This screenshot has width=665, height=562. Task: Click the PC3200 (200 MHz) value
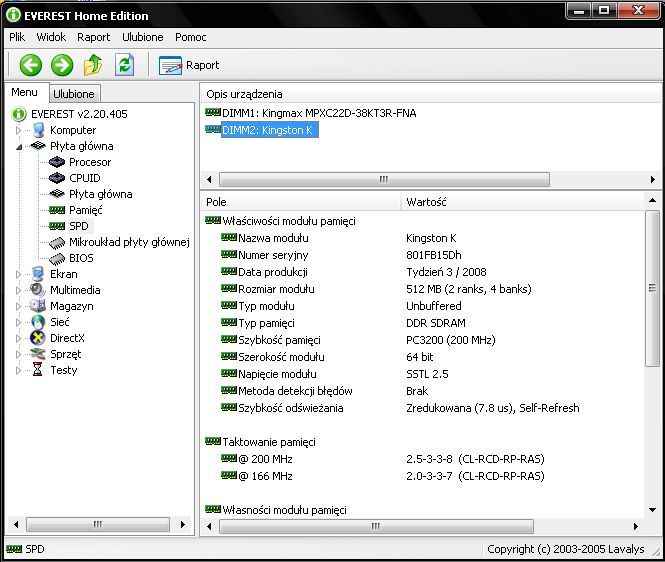(x=450, y=340)
